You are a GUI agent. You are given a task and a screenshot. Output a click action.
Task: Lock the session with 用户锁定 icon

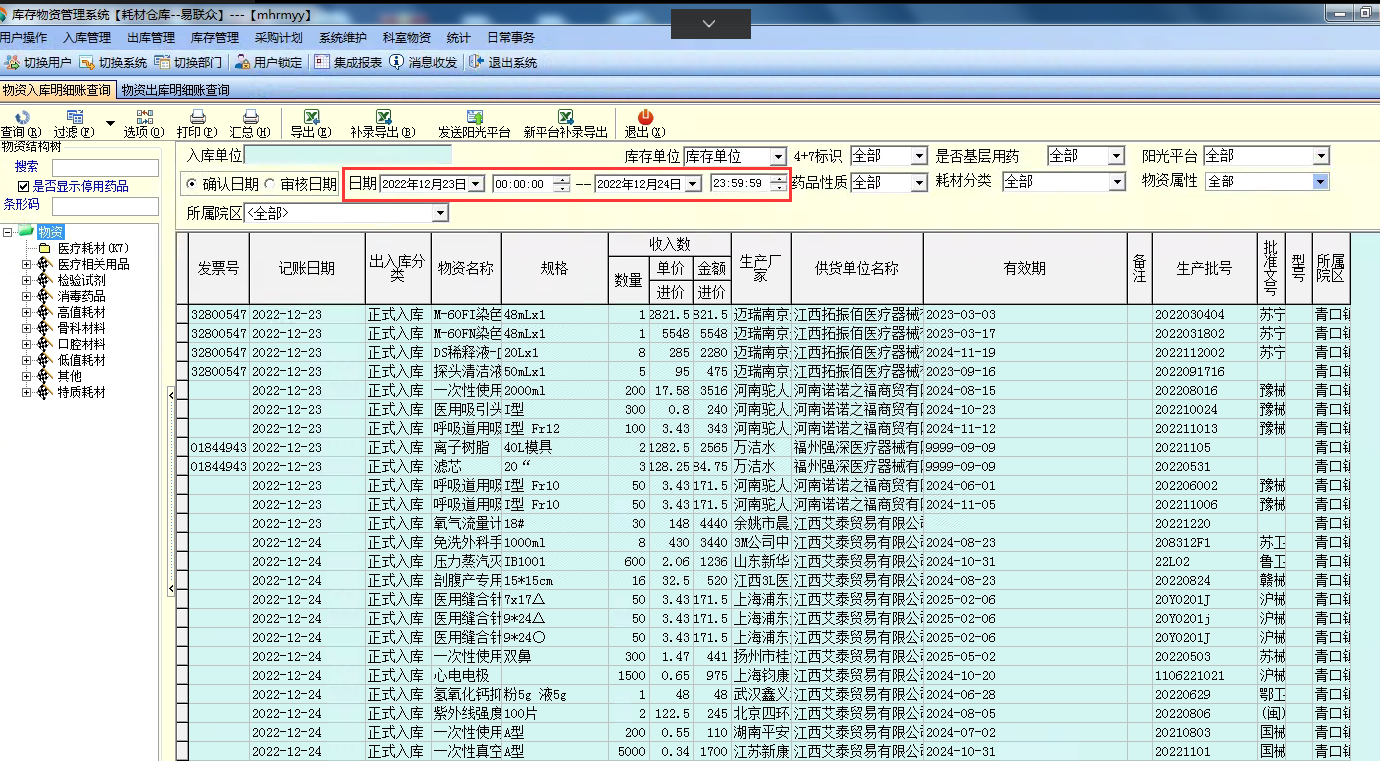pos(242,62)
